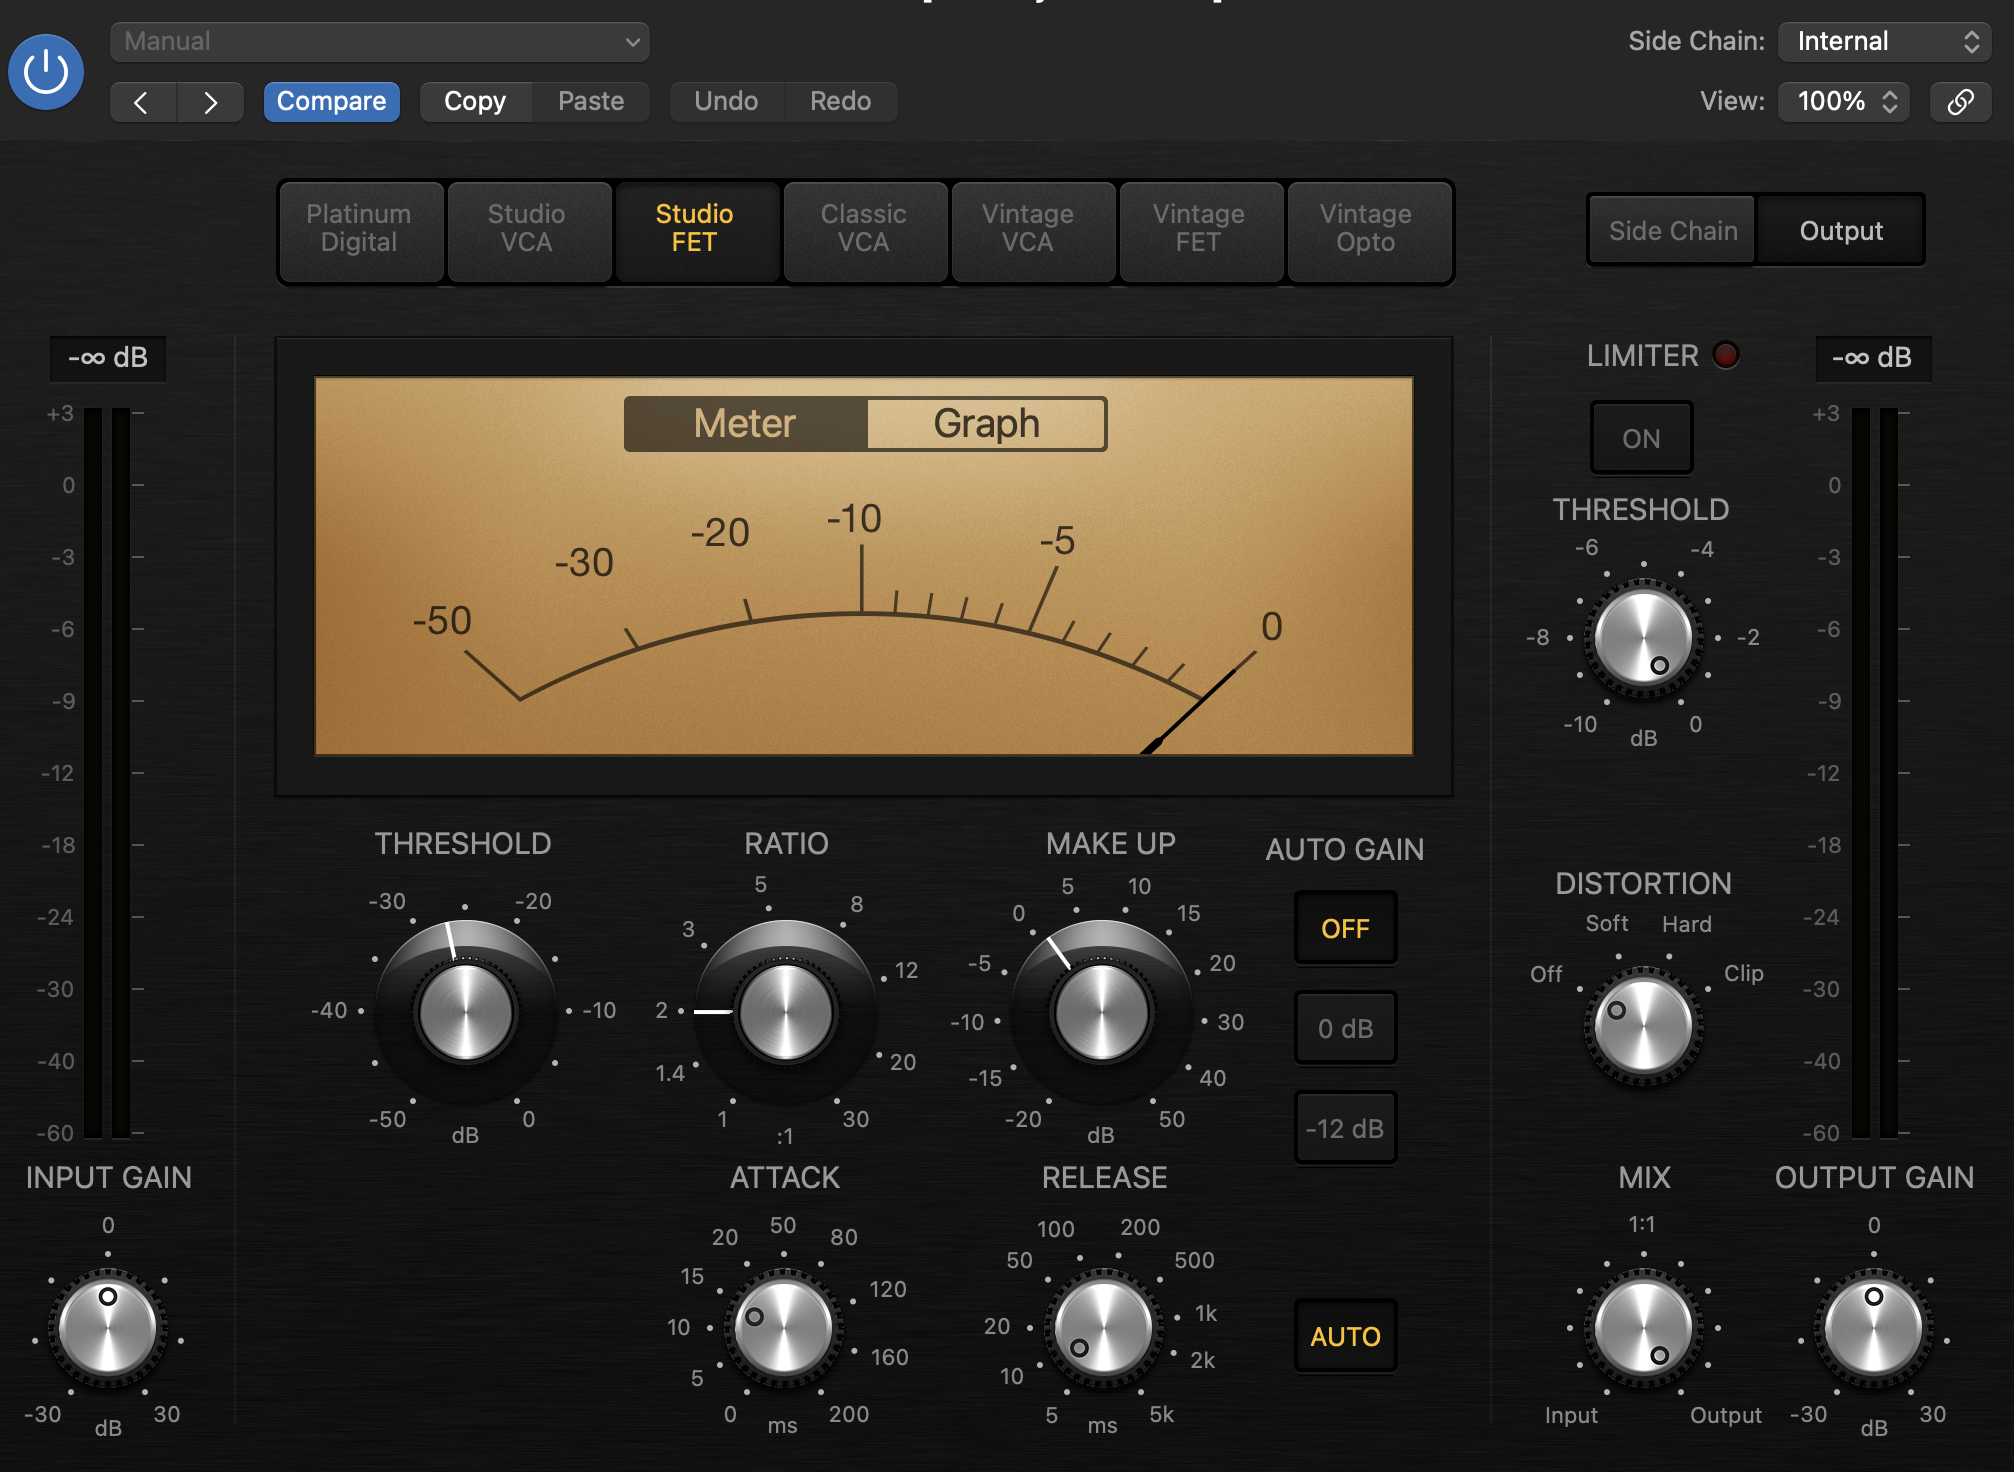2014x1472 pixels.
Task: Click the Attack knob
Action: [x=783, y=1328]
